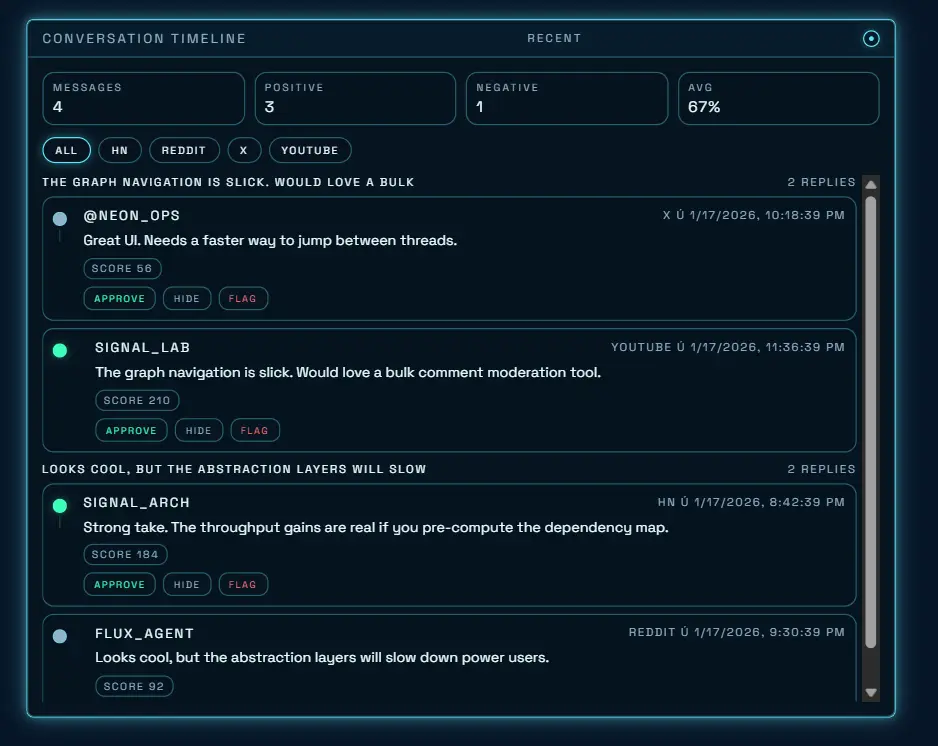
Task: Click the green status dot beside SIGNAL_LAB
Action: coord(60,350)
